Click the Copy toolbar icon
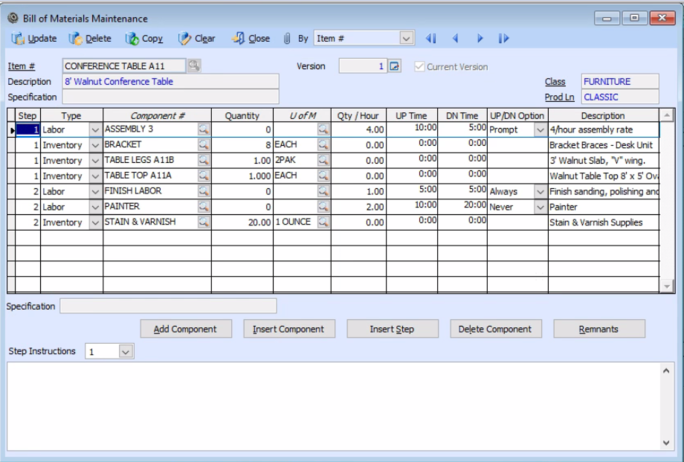Viewport: 684px width, 462px height. 132,39
